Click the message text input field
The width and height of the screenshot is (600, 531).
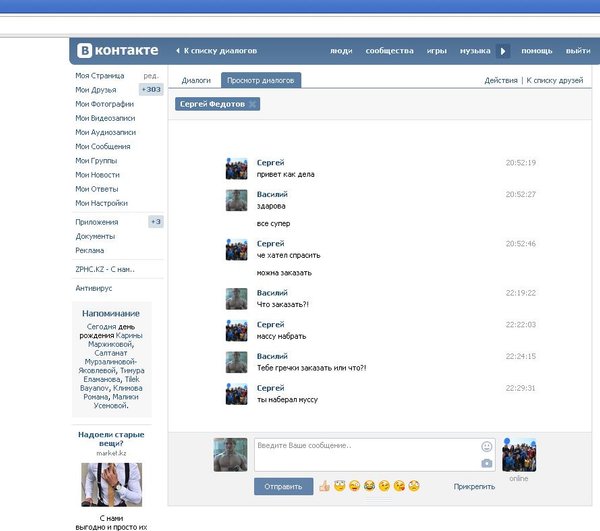(x=365, y=454)
